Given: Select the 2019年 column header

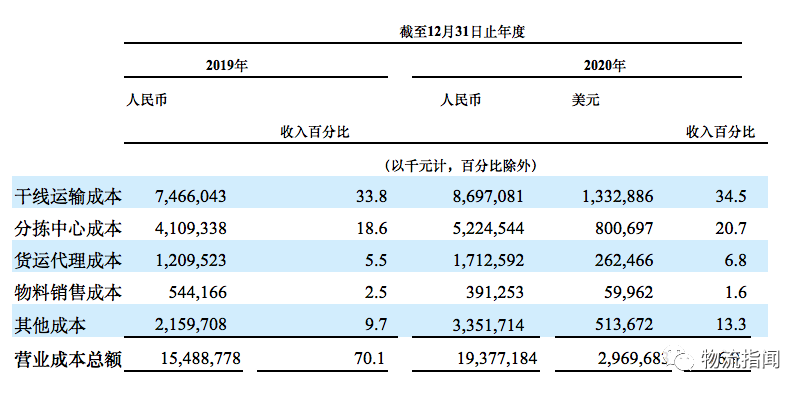Looking at the screenshot, I should tap(226, 65).
